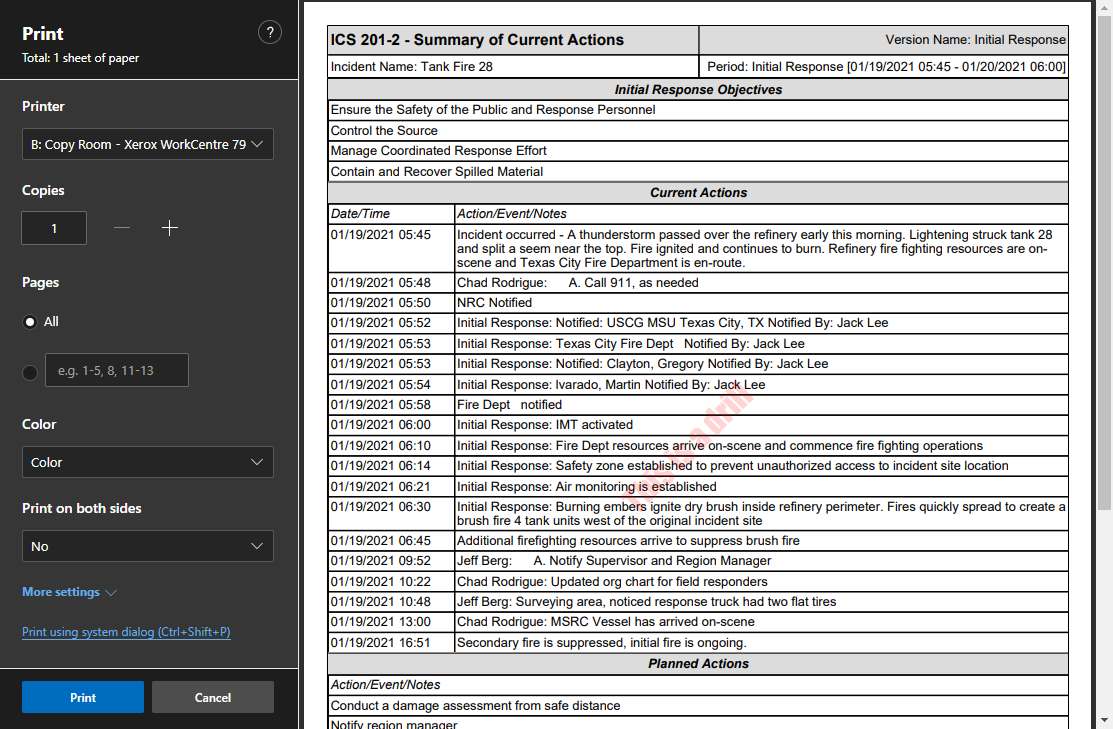Image resolution: width=1113 pixels, height=729 pixels.
Task: Click 'Contain and Recover Spilled Material' row
Action: coord(698,172)
